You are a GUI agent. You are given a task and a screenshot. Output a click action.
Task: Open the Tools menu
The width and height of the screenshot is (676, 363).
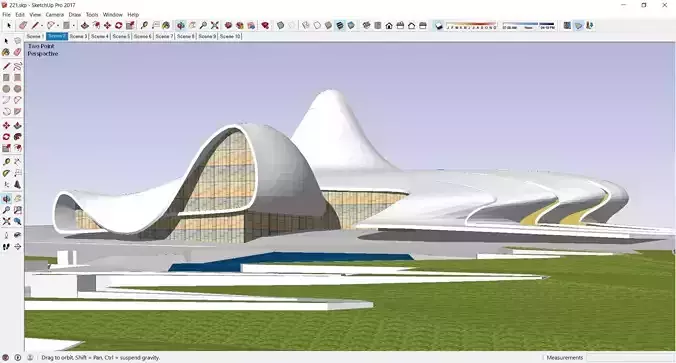92,15
